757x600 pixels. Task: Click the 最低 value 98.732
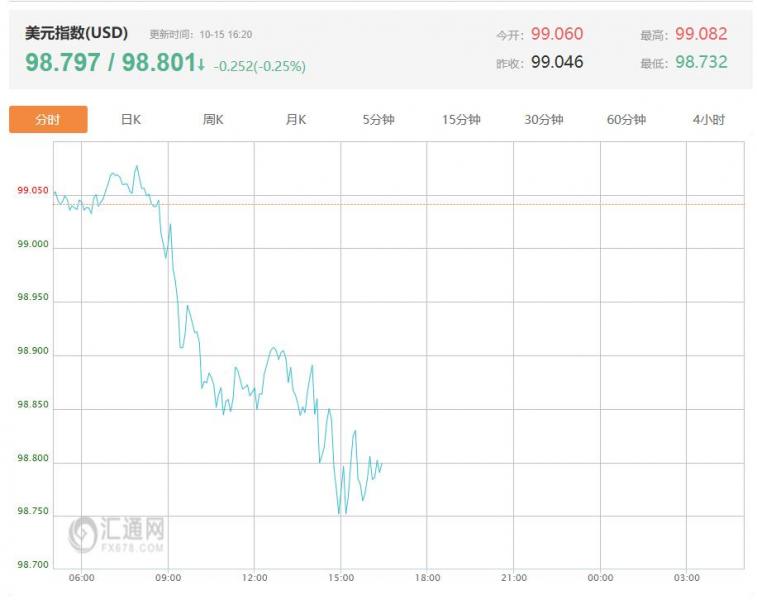(x=701, y=62)
